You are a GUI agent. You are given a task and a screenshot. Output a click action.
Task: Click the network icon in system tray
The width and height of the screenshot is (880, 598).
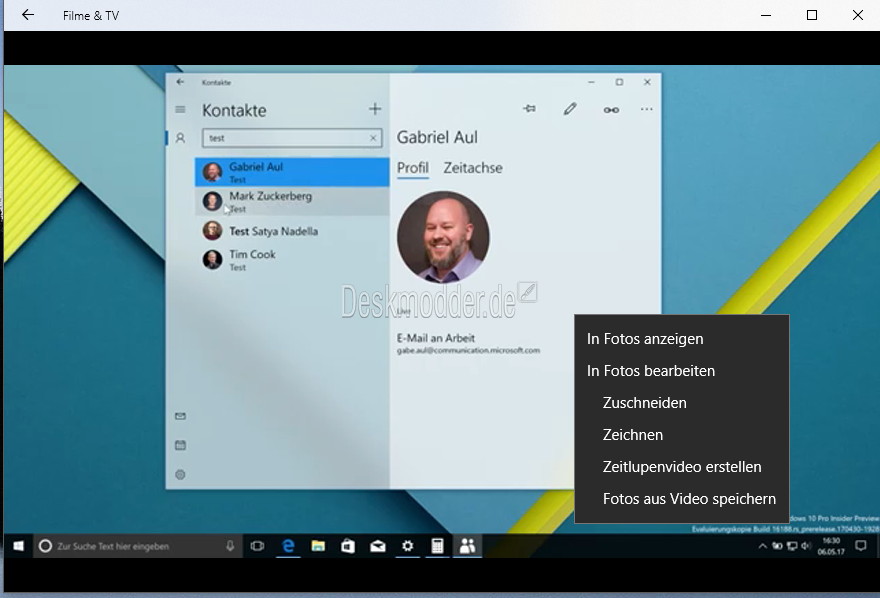coord(791,546)
